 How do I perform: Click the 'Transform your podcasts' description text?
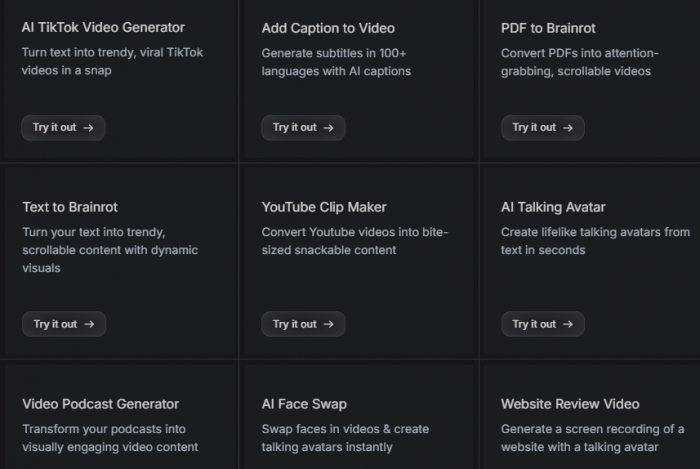110,438
